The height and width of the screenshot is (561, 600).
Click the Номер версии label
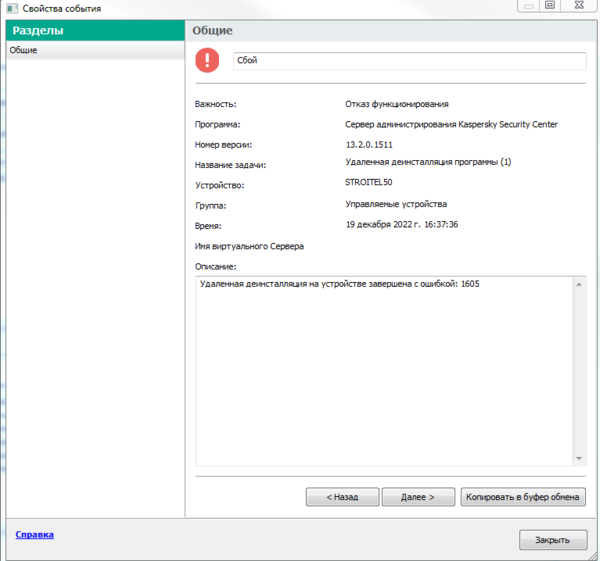pos(223,145)
